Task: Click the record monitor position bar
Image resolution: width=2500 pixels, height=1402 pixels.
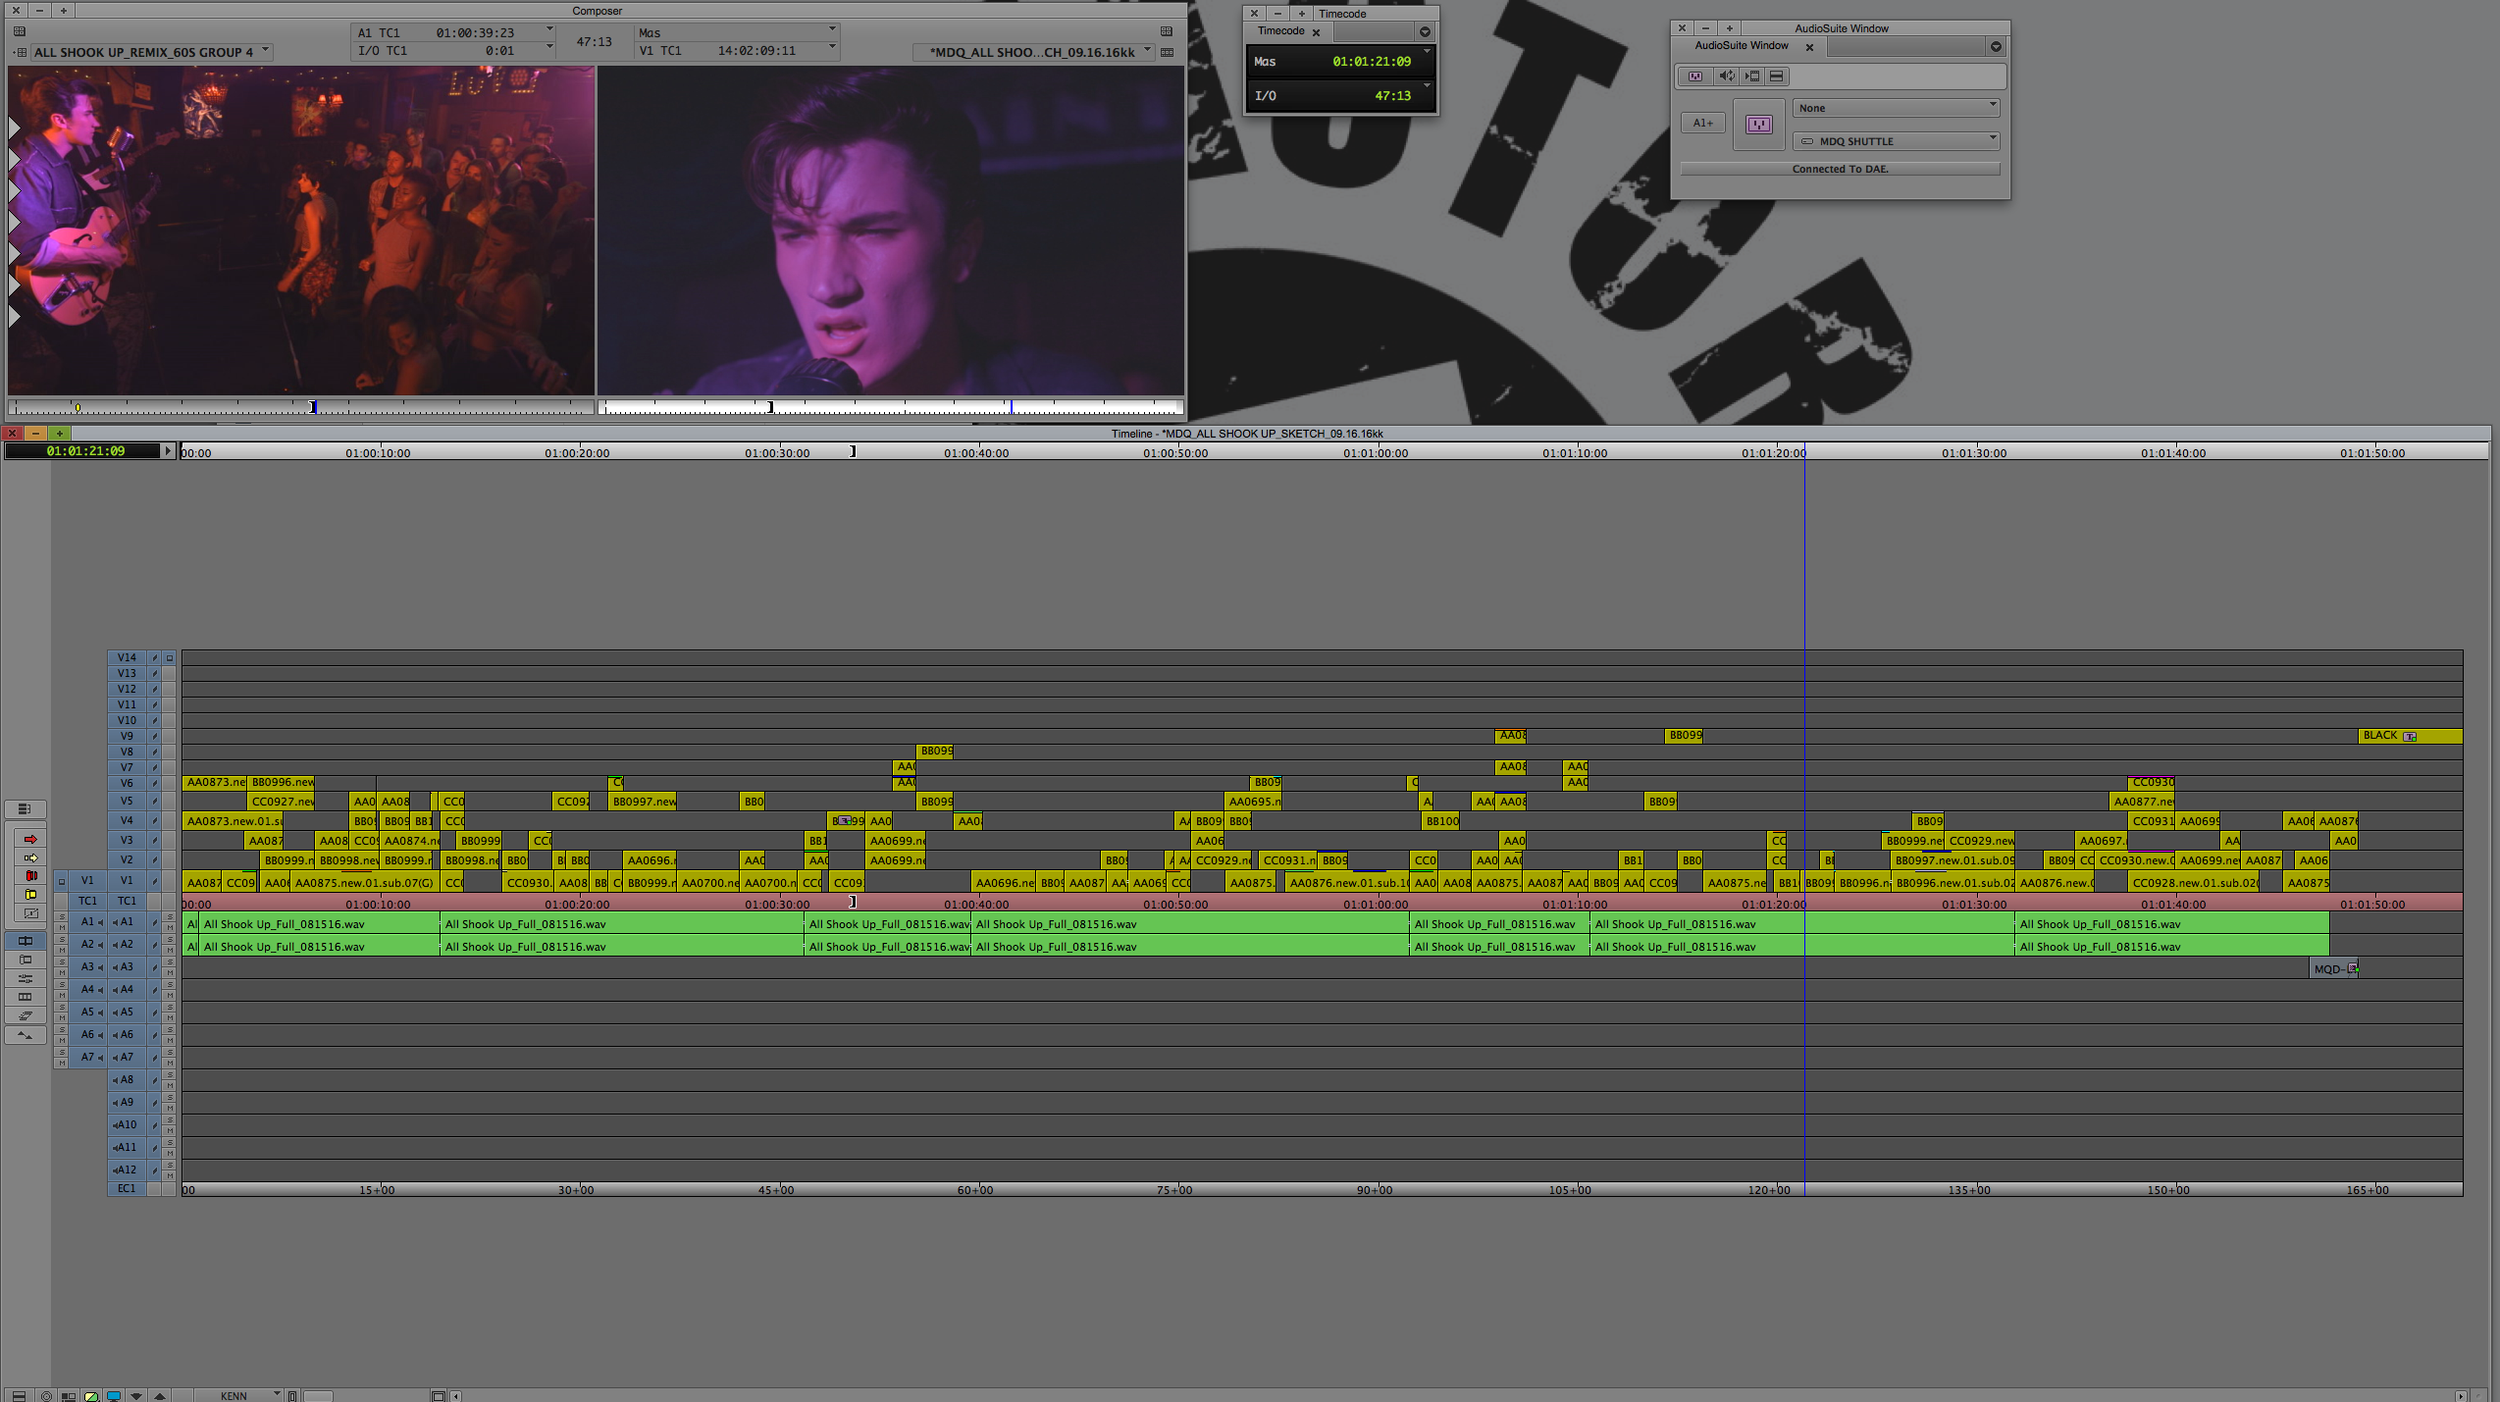Action: tap(891, 407)
